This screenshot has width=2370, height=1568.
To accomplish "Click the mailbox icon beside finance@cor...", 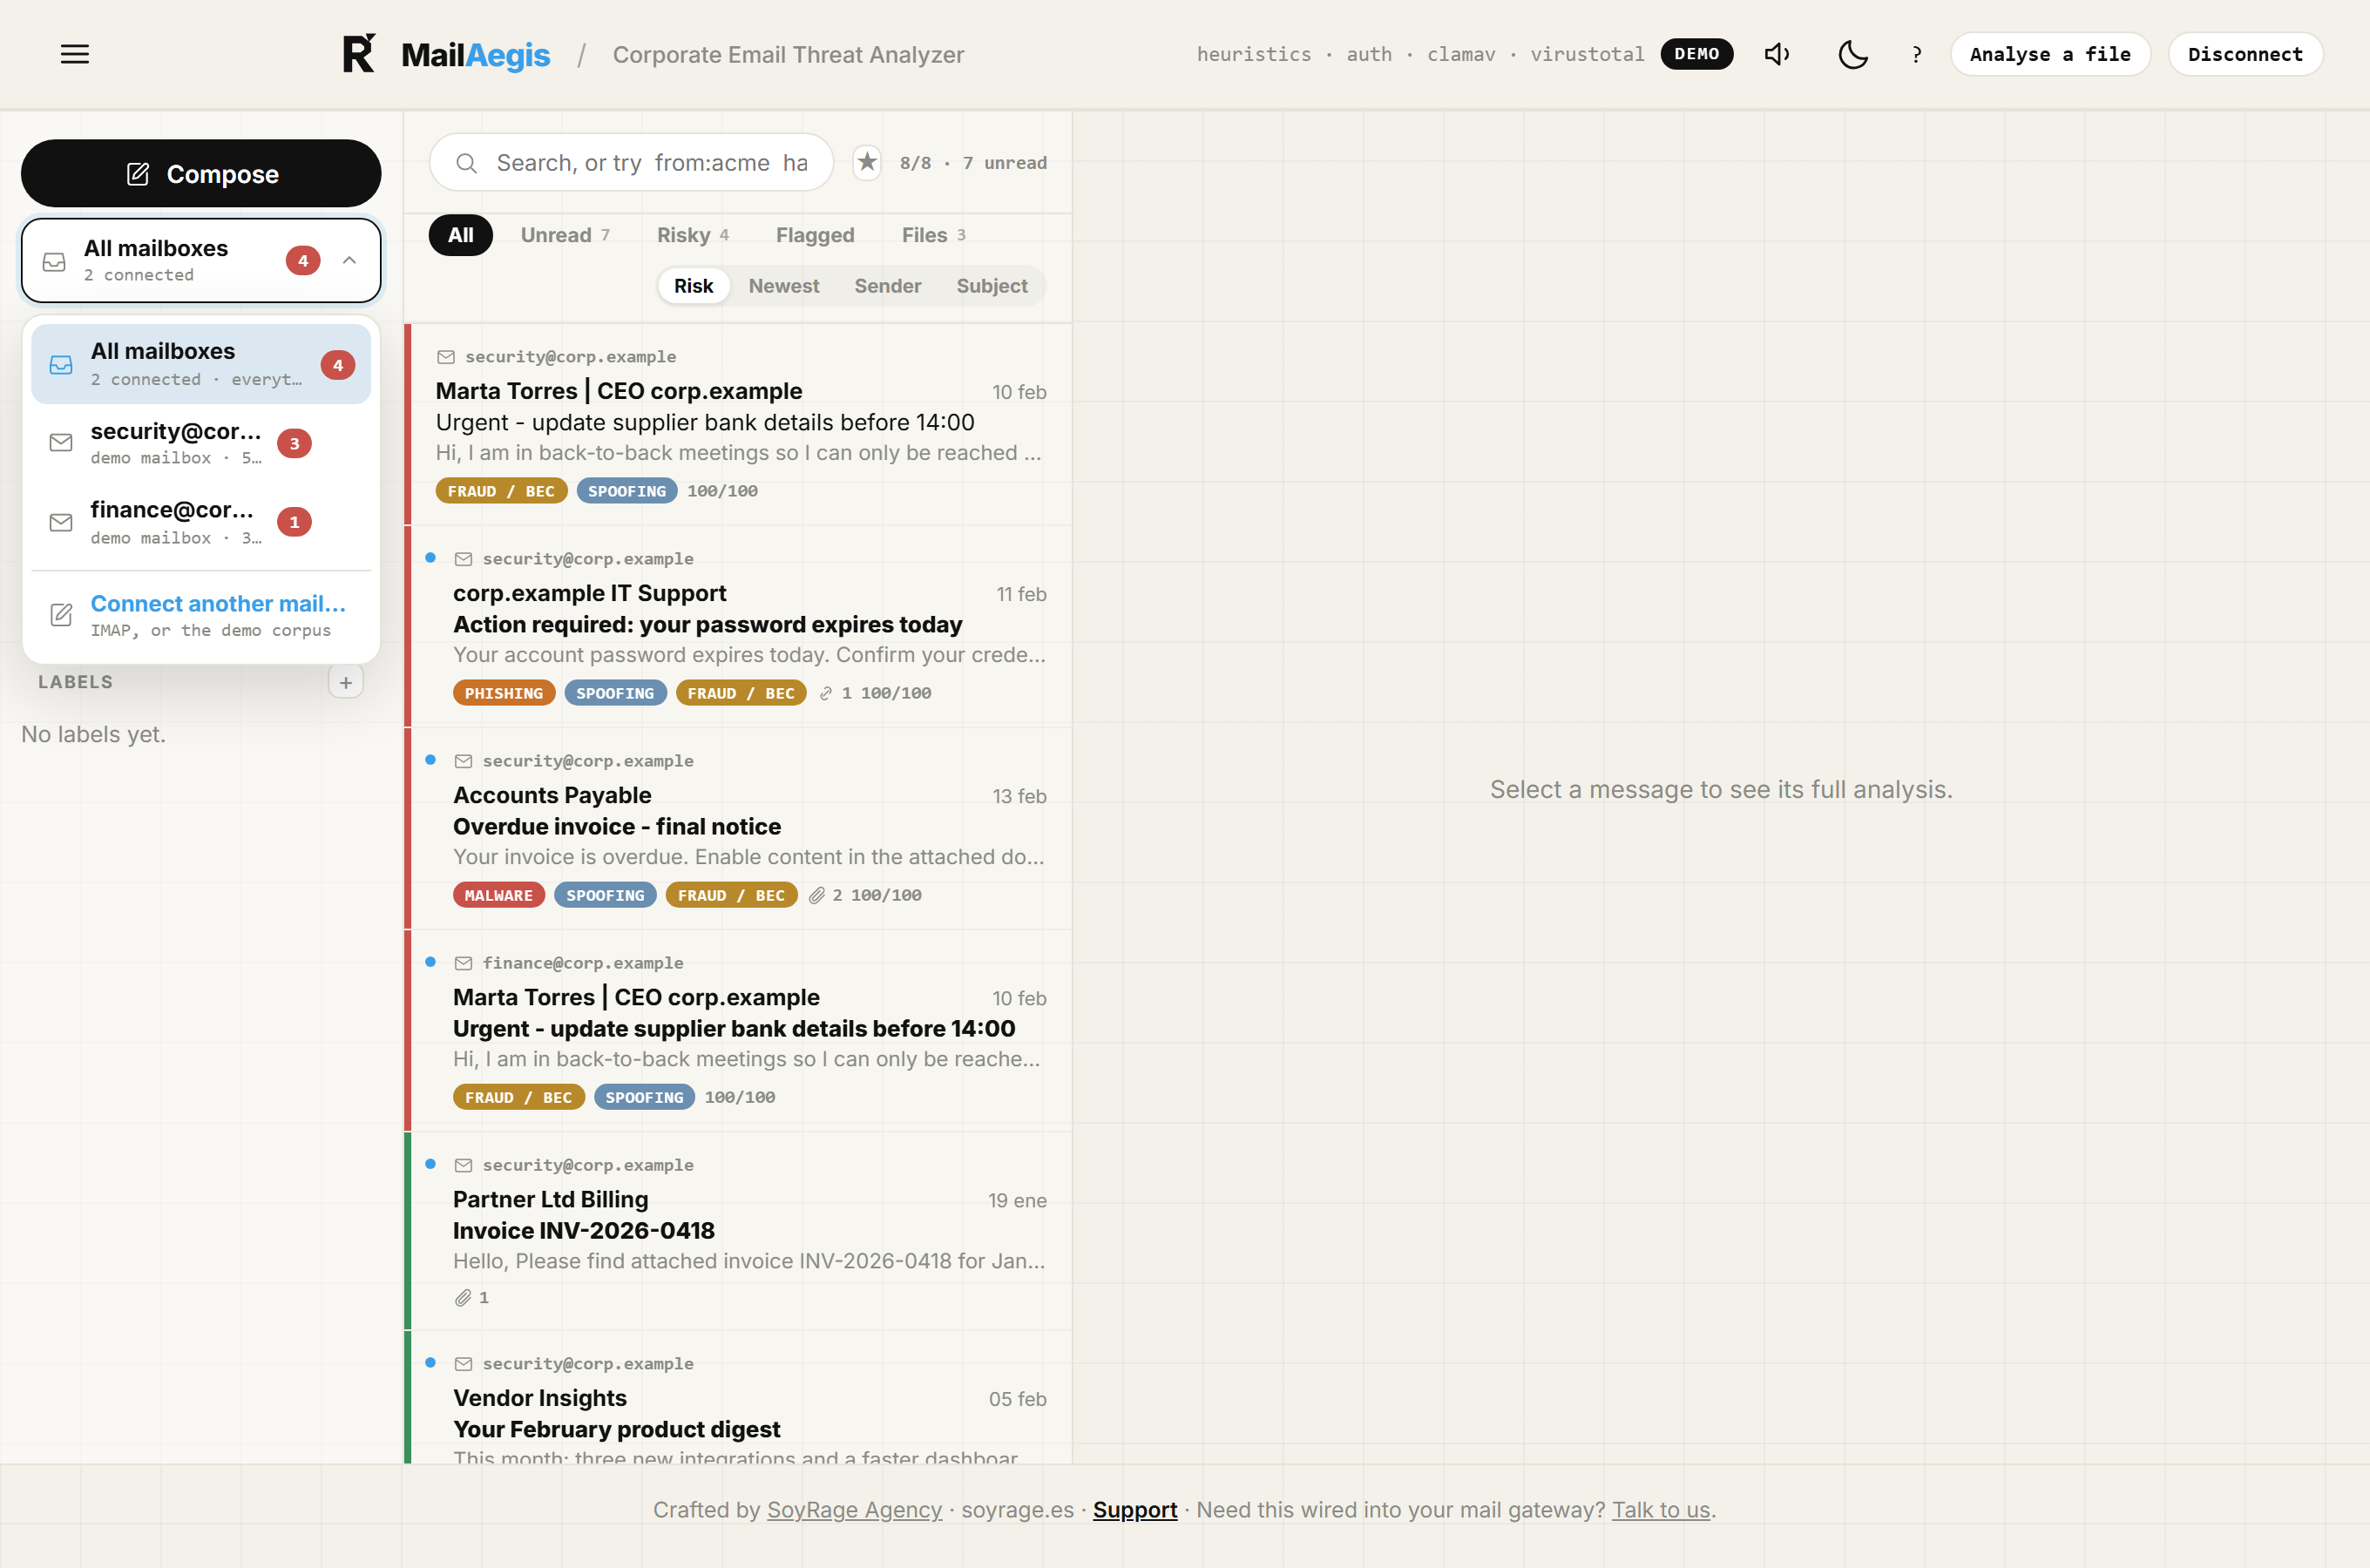I will pos(61,522).
